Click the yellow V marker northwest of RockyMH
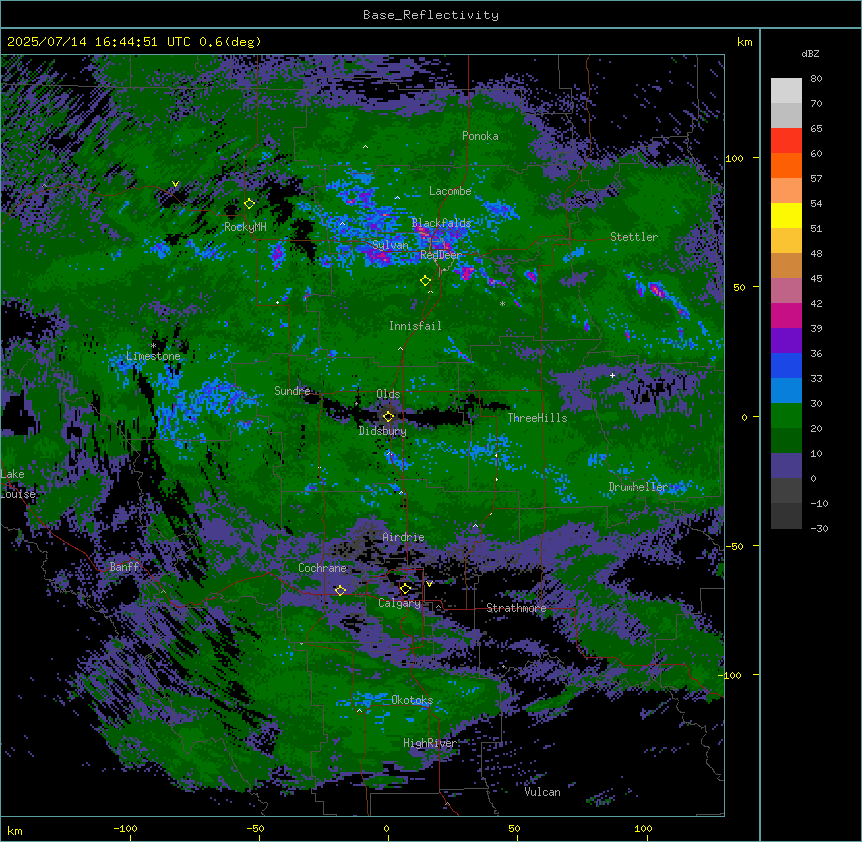The image size is (862, 842). 175,184
